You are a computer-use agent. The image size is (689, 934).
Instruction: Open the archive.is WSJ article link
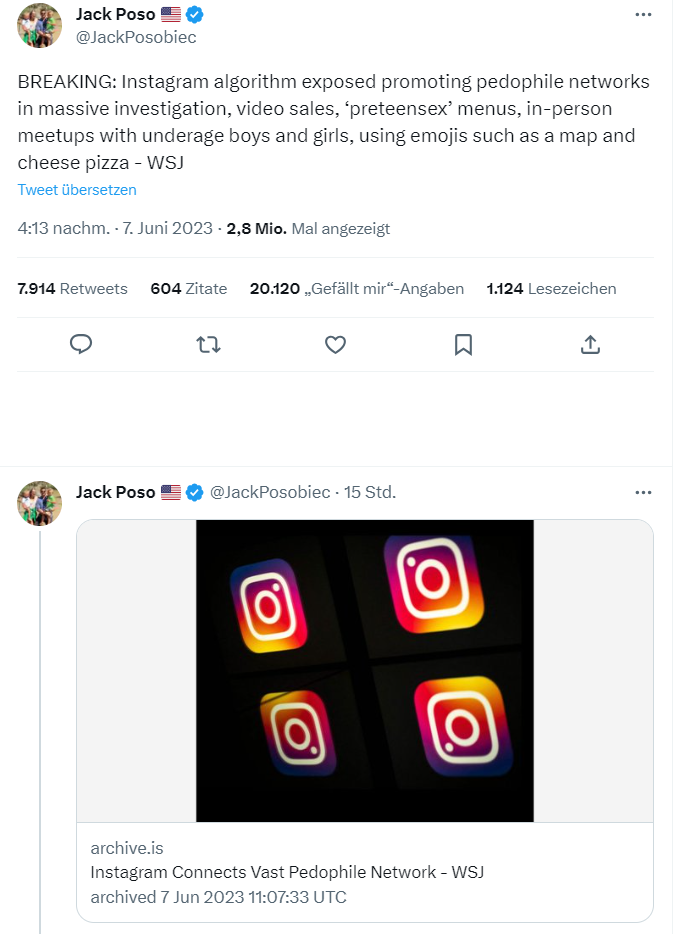tap(287, 872)
